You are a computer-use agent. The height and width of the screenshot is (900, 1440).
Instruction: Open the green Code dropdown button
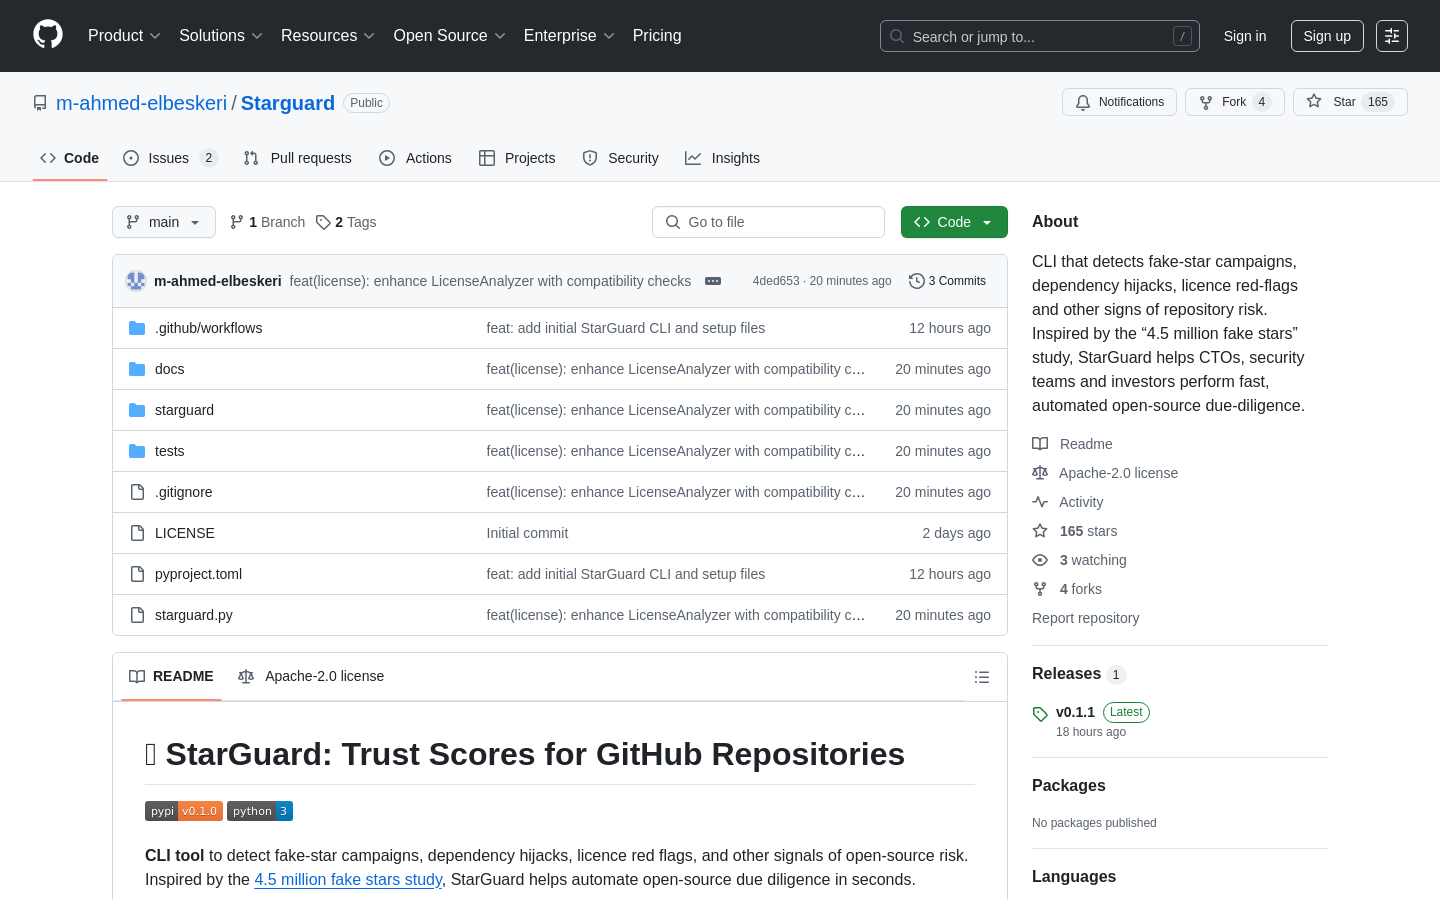pos(954,222)
